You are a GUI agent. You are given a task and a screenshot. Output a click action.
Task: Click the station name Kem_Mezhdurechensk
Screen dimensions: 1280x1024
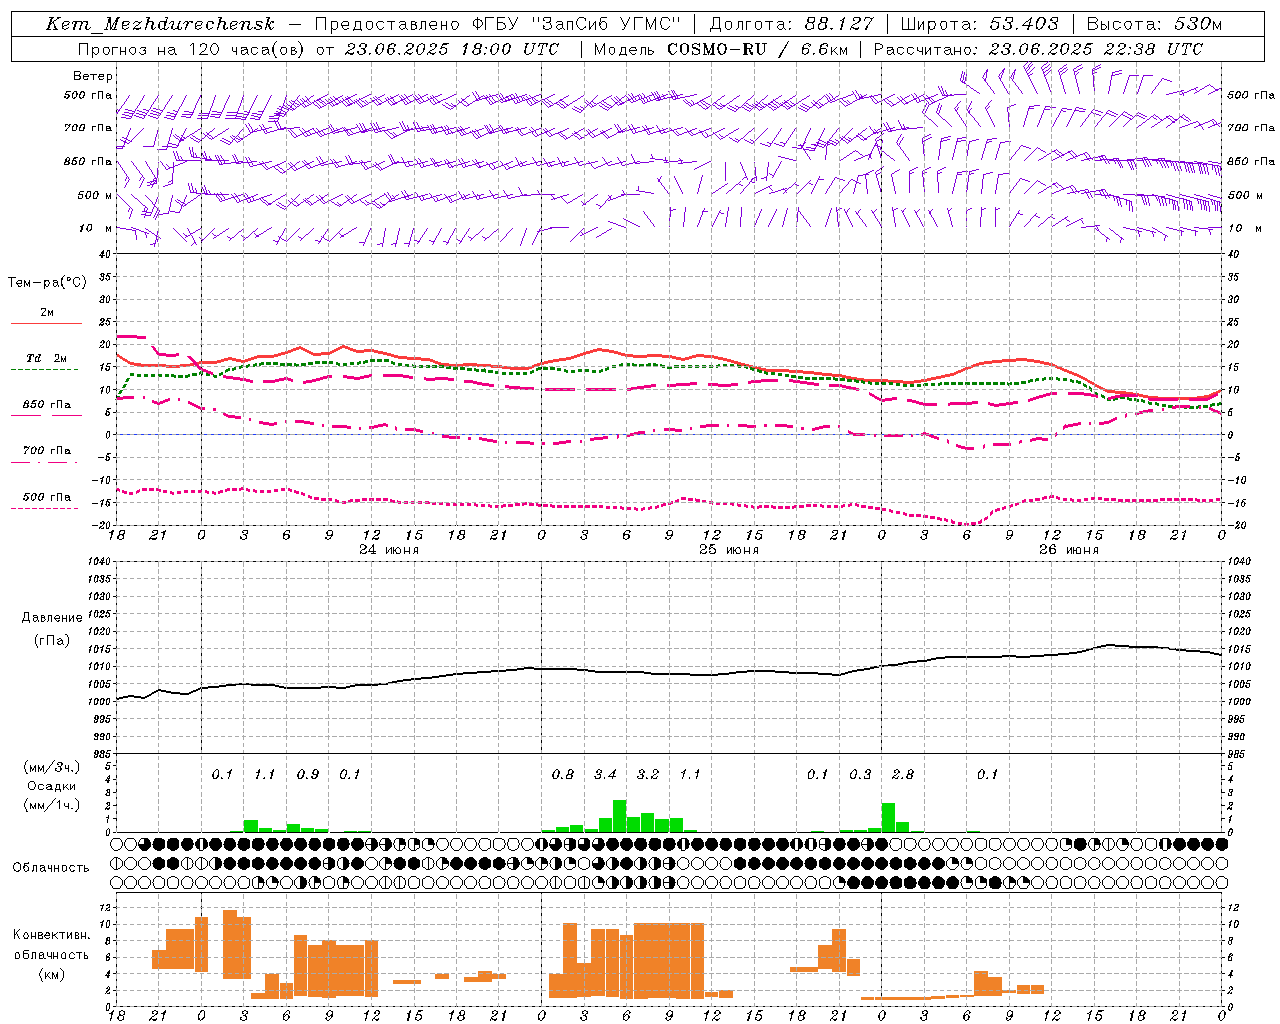click(160, 24)
